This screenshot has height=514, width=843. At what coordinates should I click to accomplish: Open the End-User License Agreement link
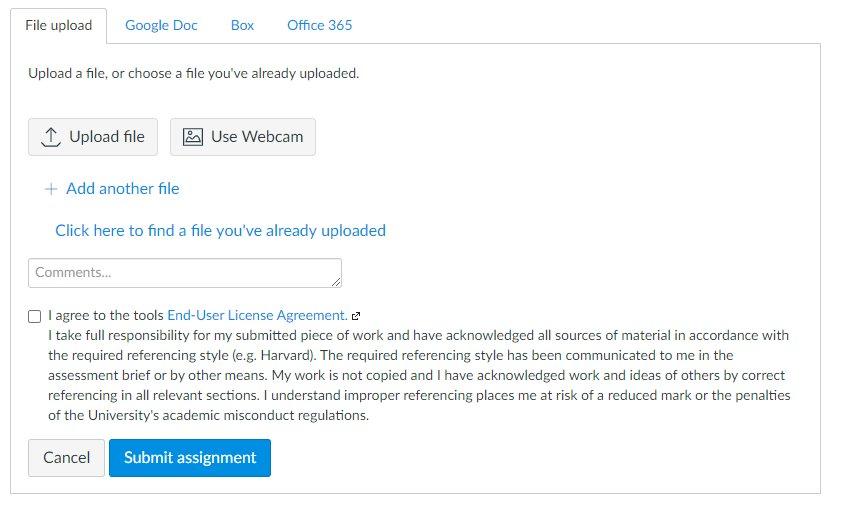click(258, 316)
